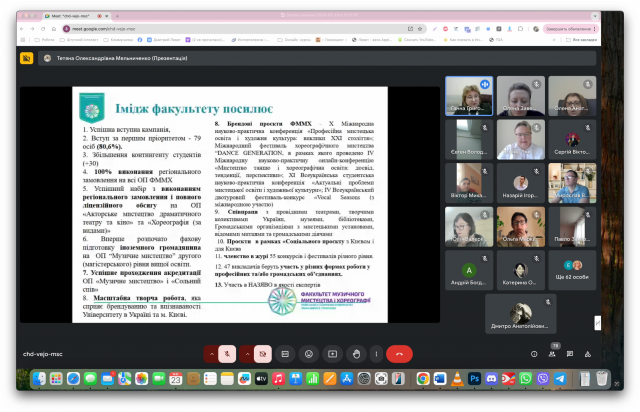The image size is (640, 412).
Task: Raise your hand in the meeting
Action: [x=353, y=353]
